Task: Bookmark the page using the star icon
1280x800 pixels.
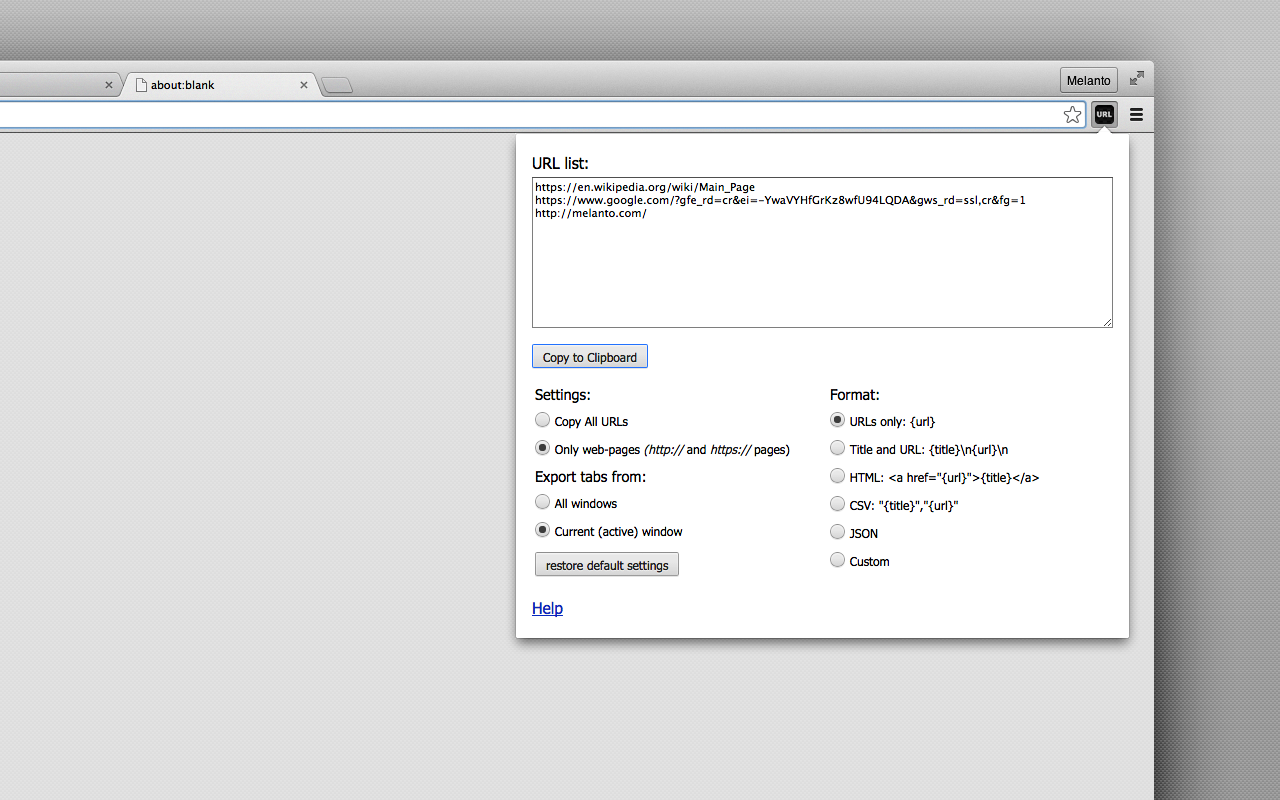Action: [1072, 114]
